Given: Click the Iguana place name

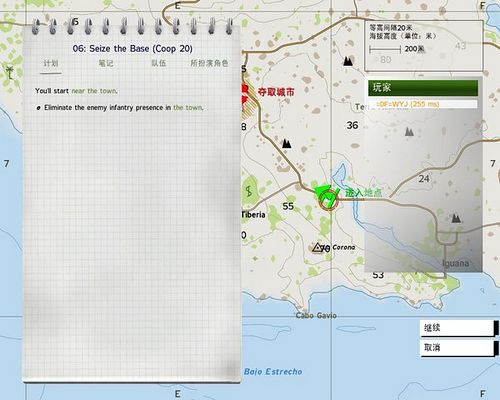Looking at the screenshot, I should 455,263.
